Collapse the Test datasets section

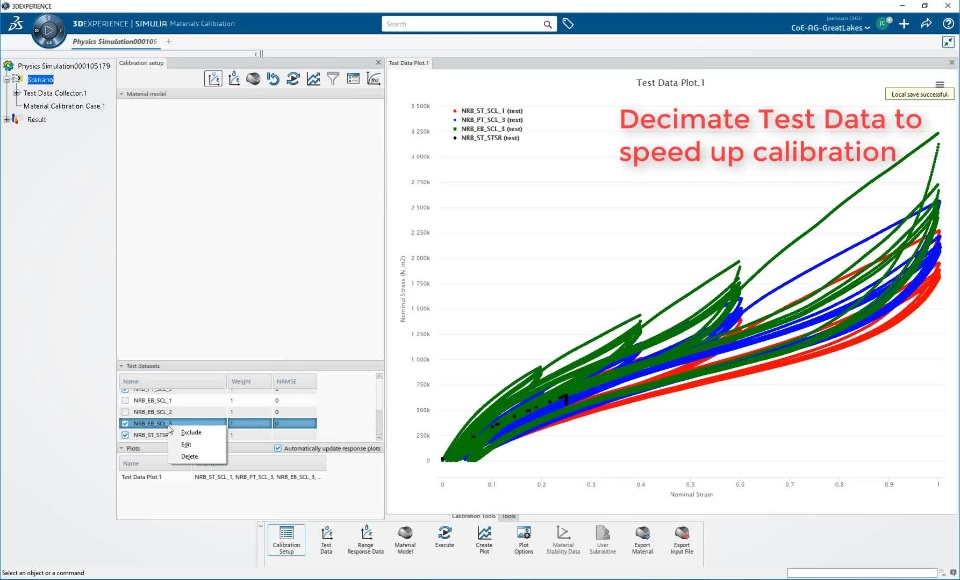tap(121, 366)
